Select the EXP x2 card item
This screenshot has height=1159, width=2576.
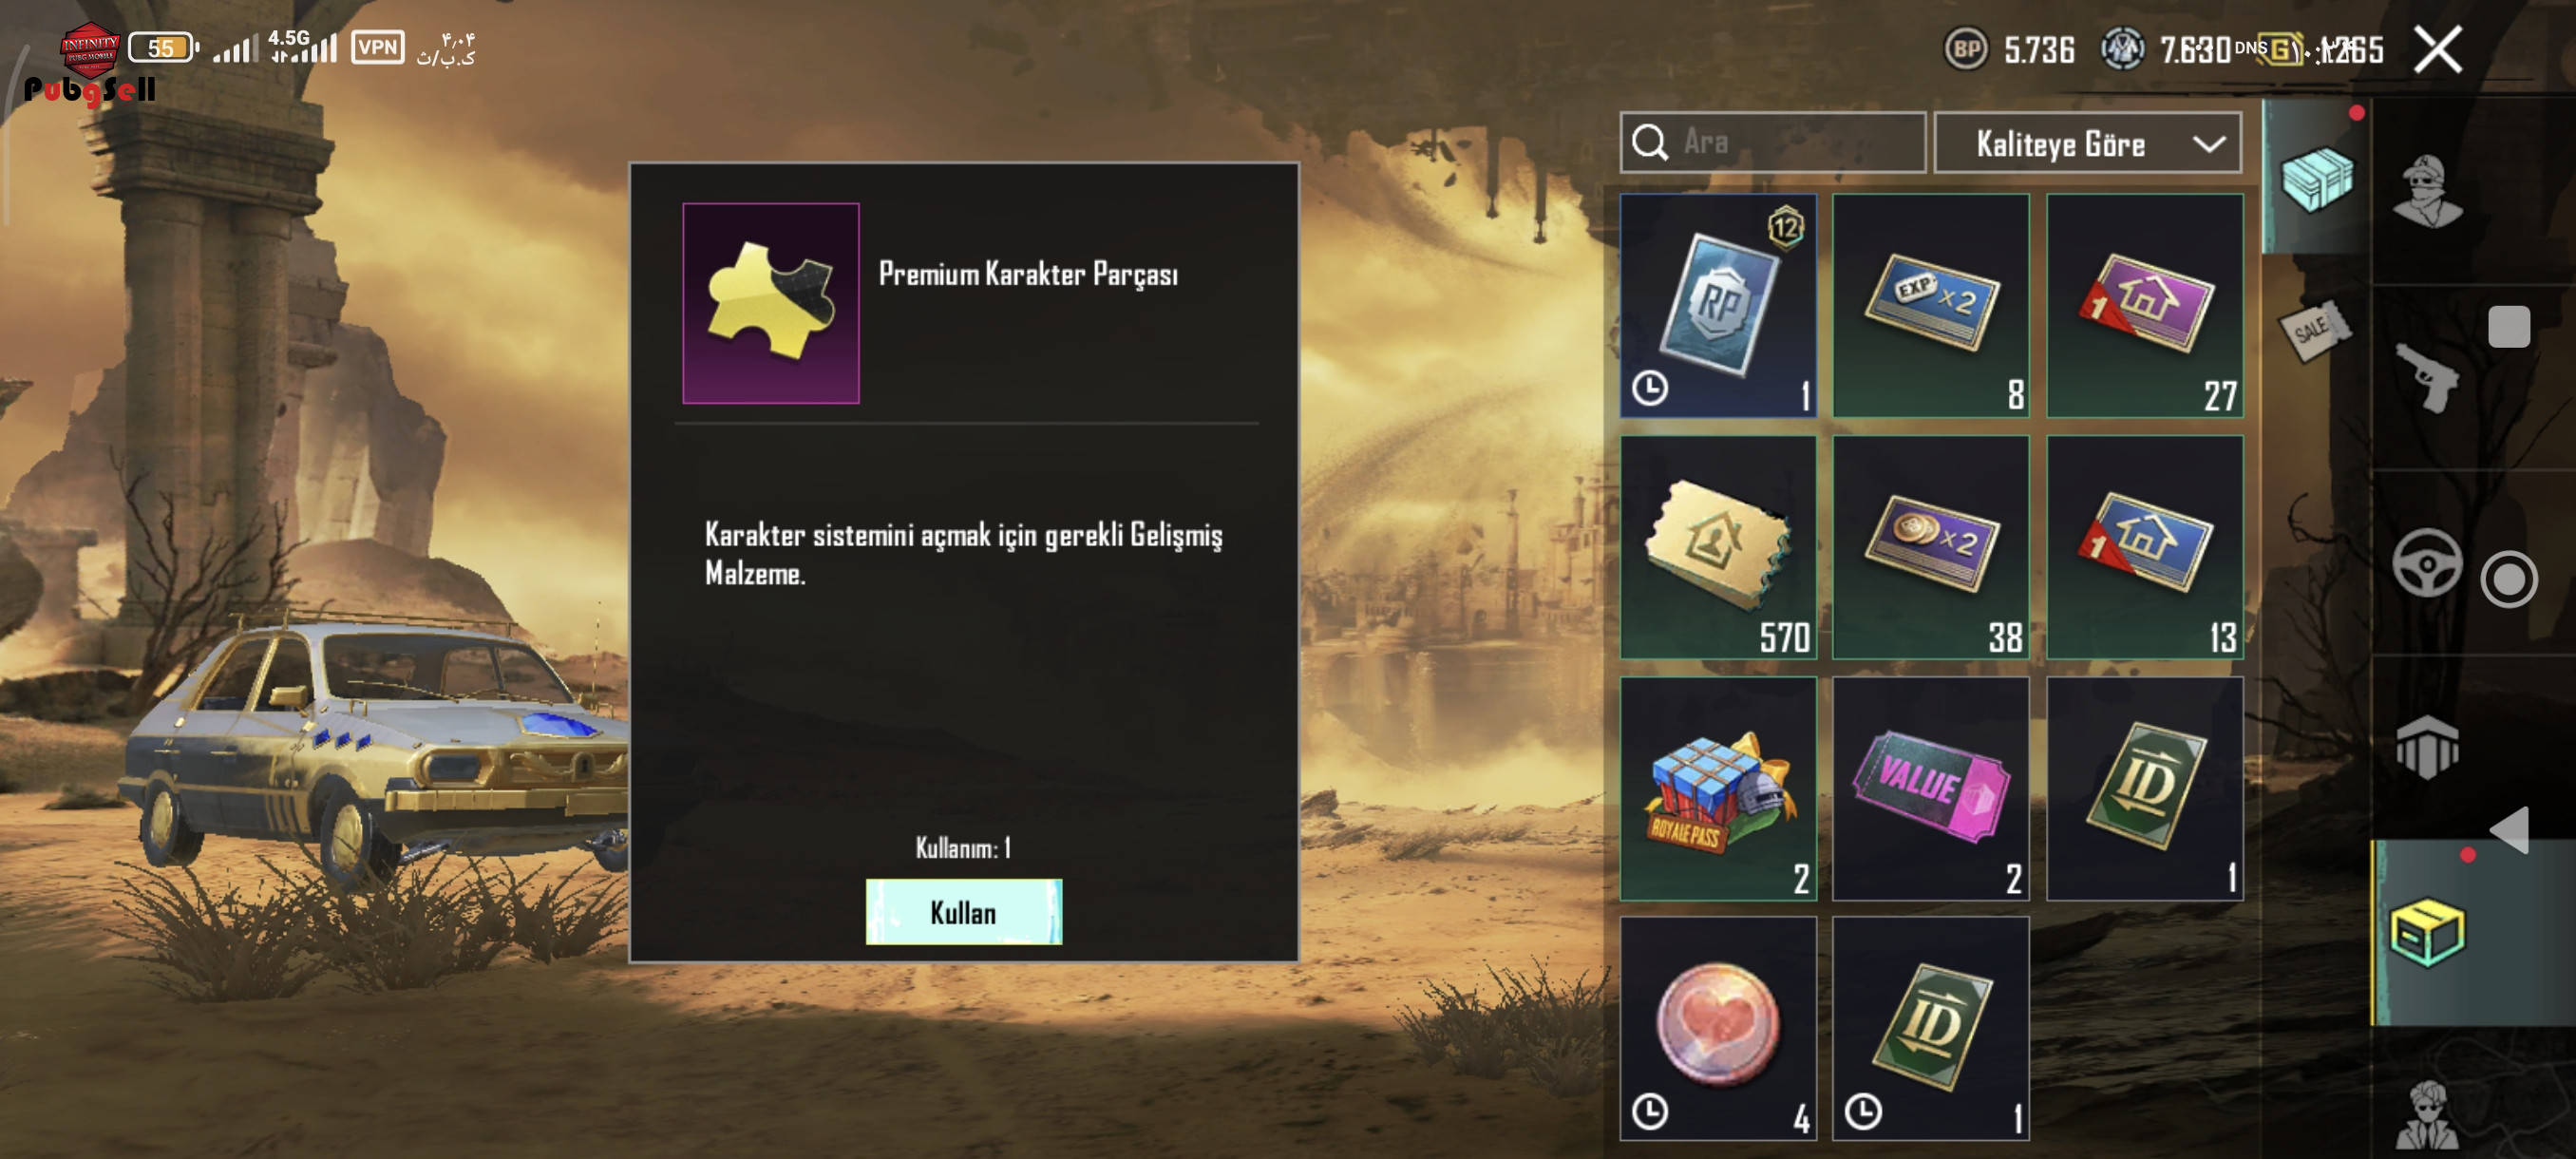pyautogui.click(x=1930, y=305)
